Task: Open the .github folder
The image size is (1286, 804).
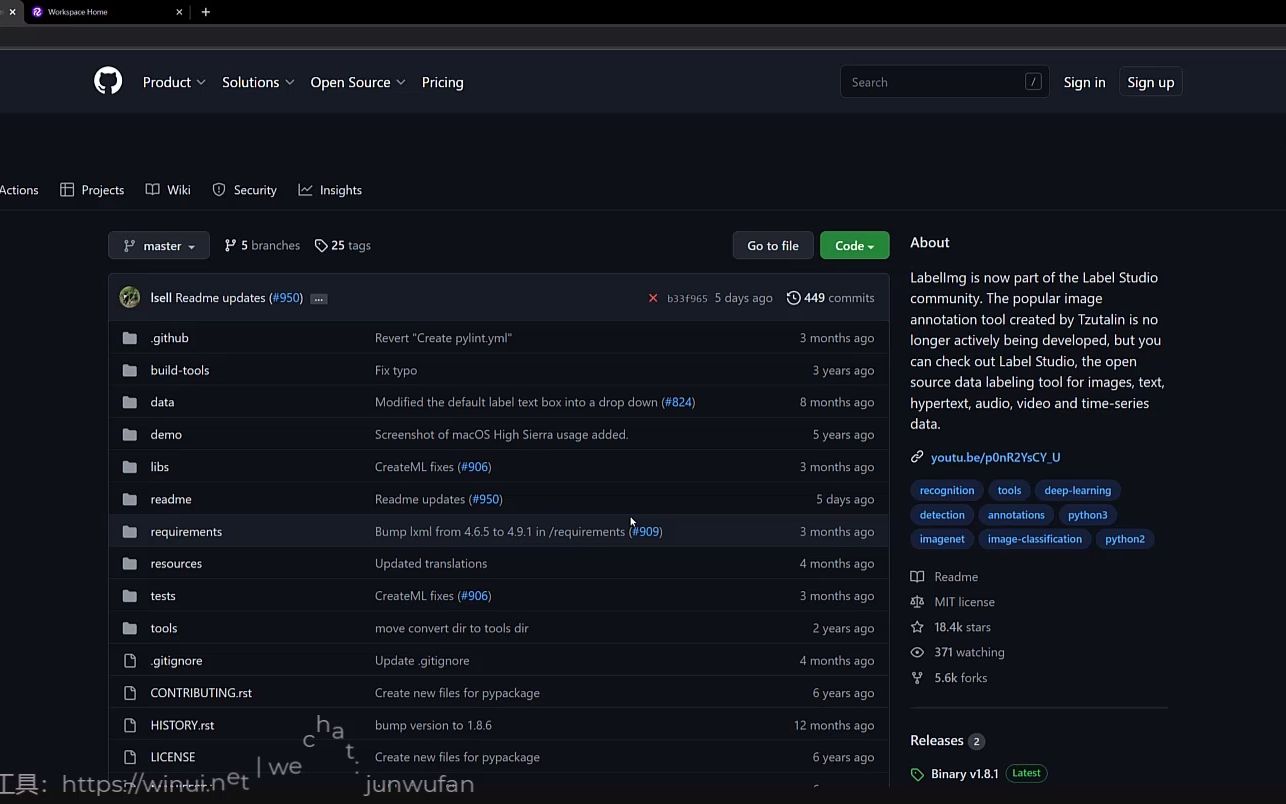Action: pos(169,338)
